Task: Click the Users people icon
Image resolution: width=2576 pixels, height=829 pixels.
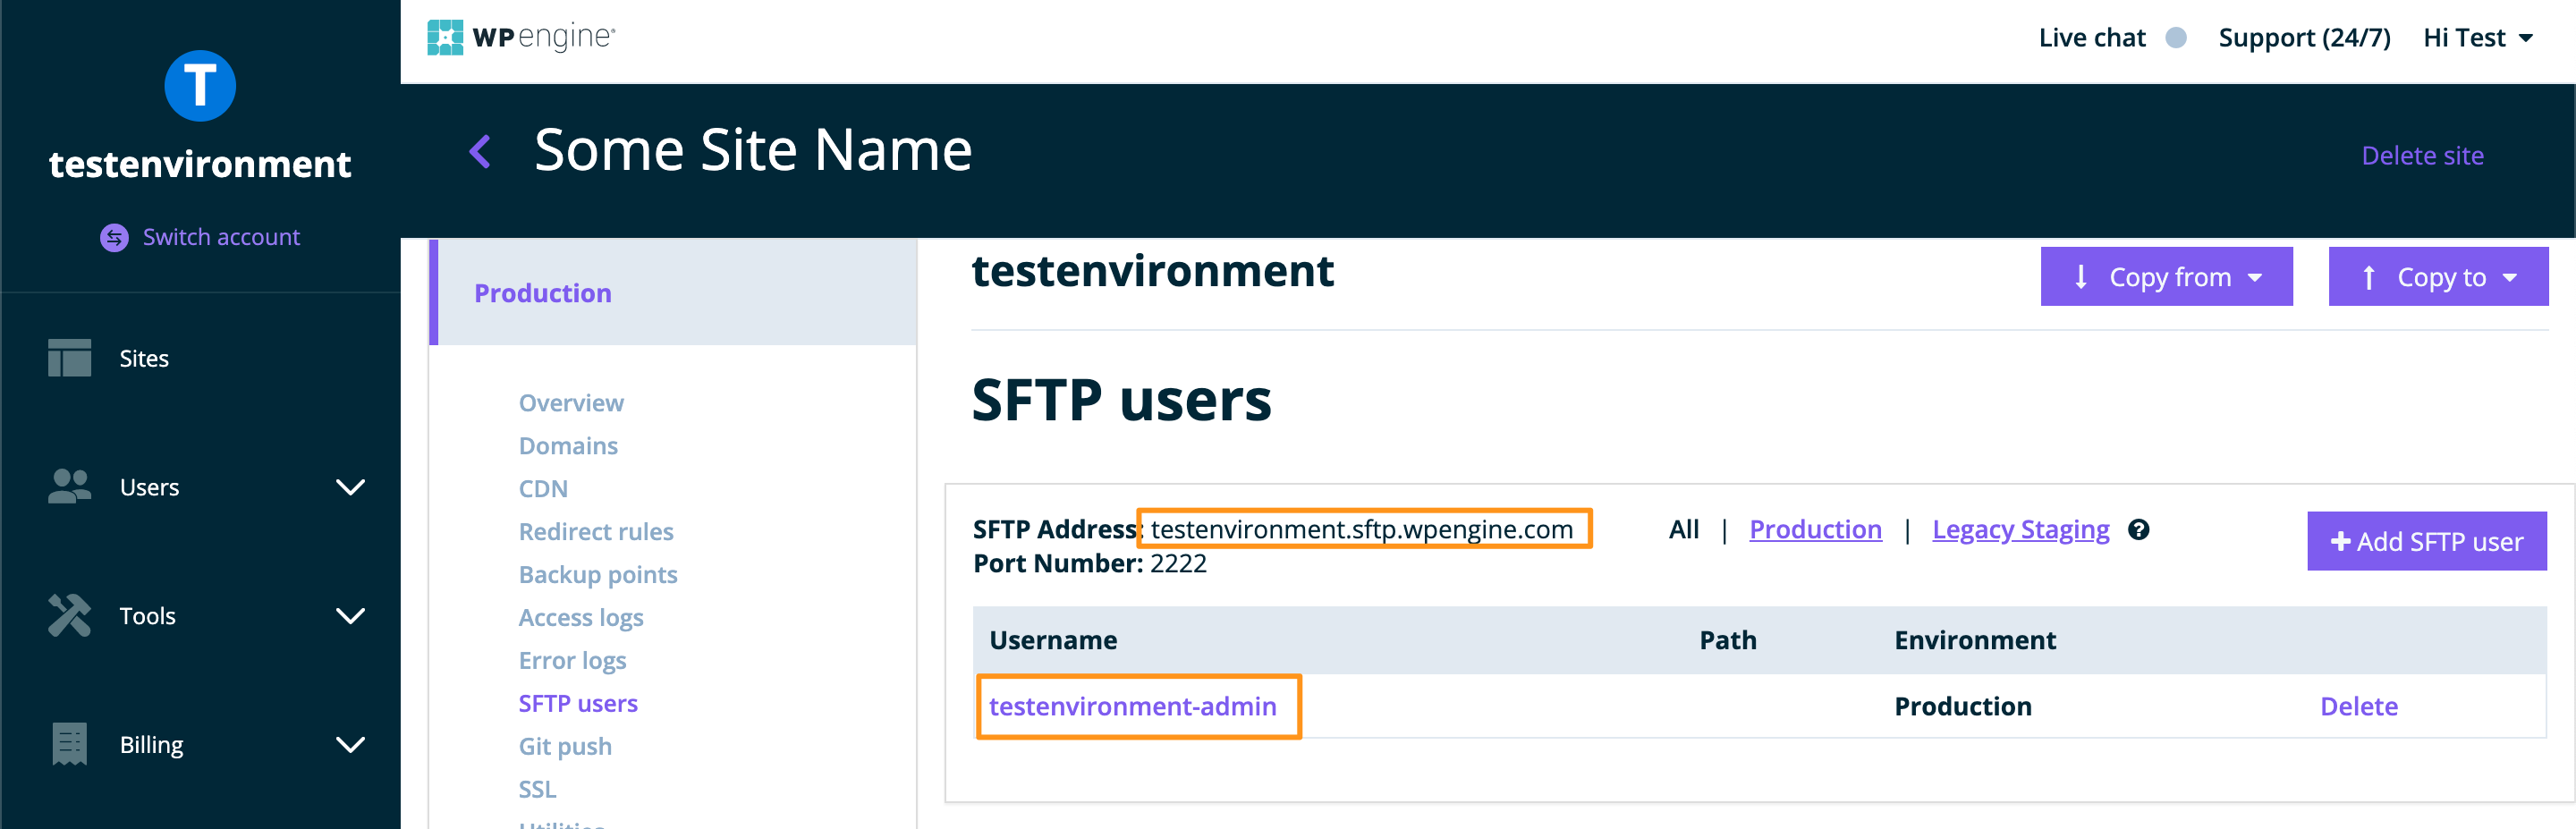Action: [69, 487]
